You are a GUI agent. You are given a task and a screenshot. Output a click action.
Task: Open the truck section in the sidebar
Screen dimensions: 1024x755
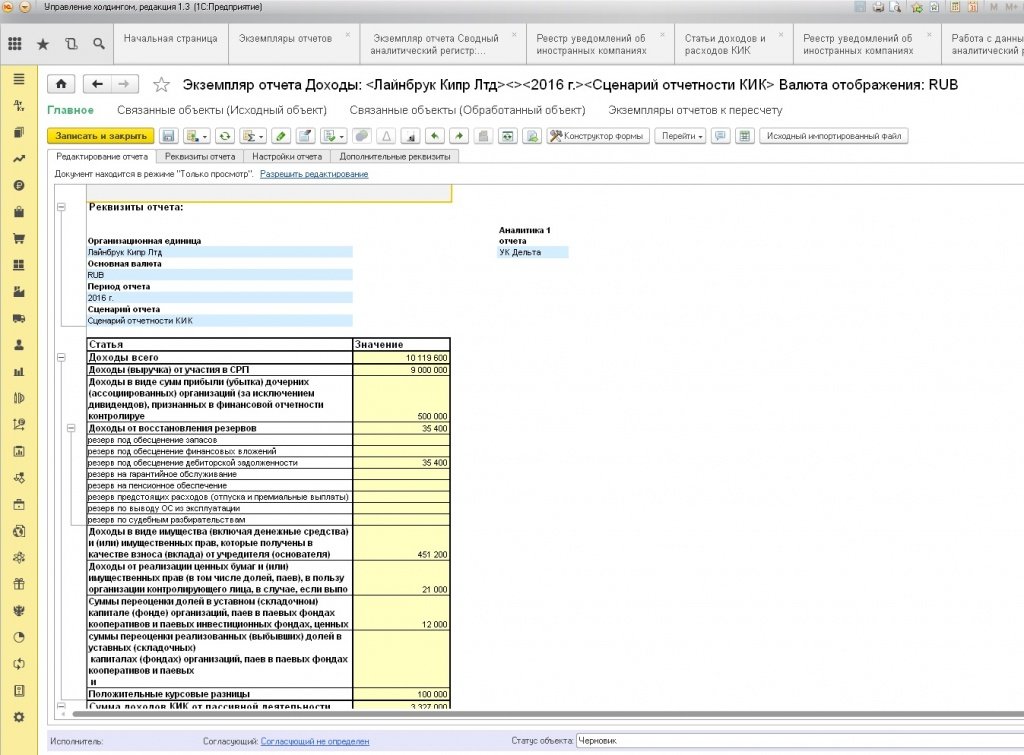[19, 318]
